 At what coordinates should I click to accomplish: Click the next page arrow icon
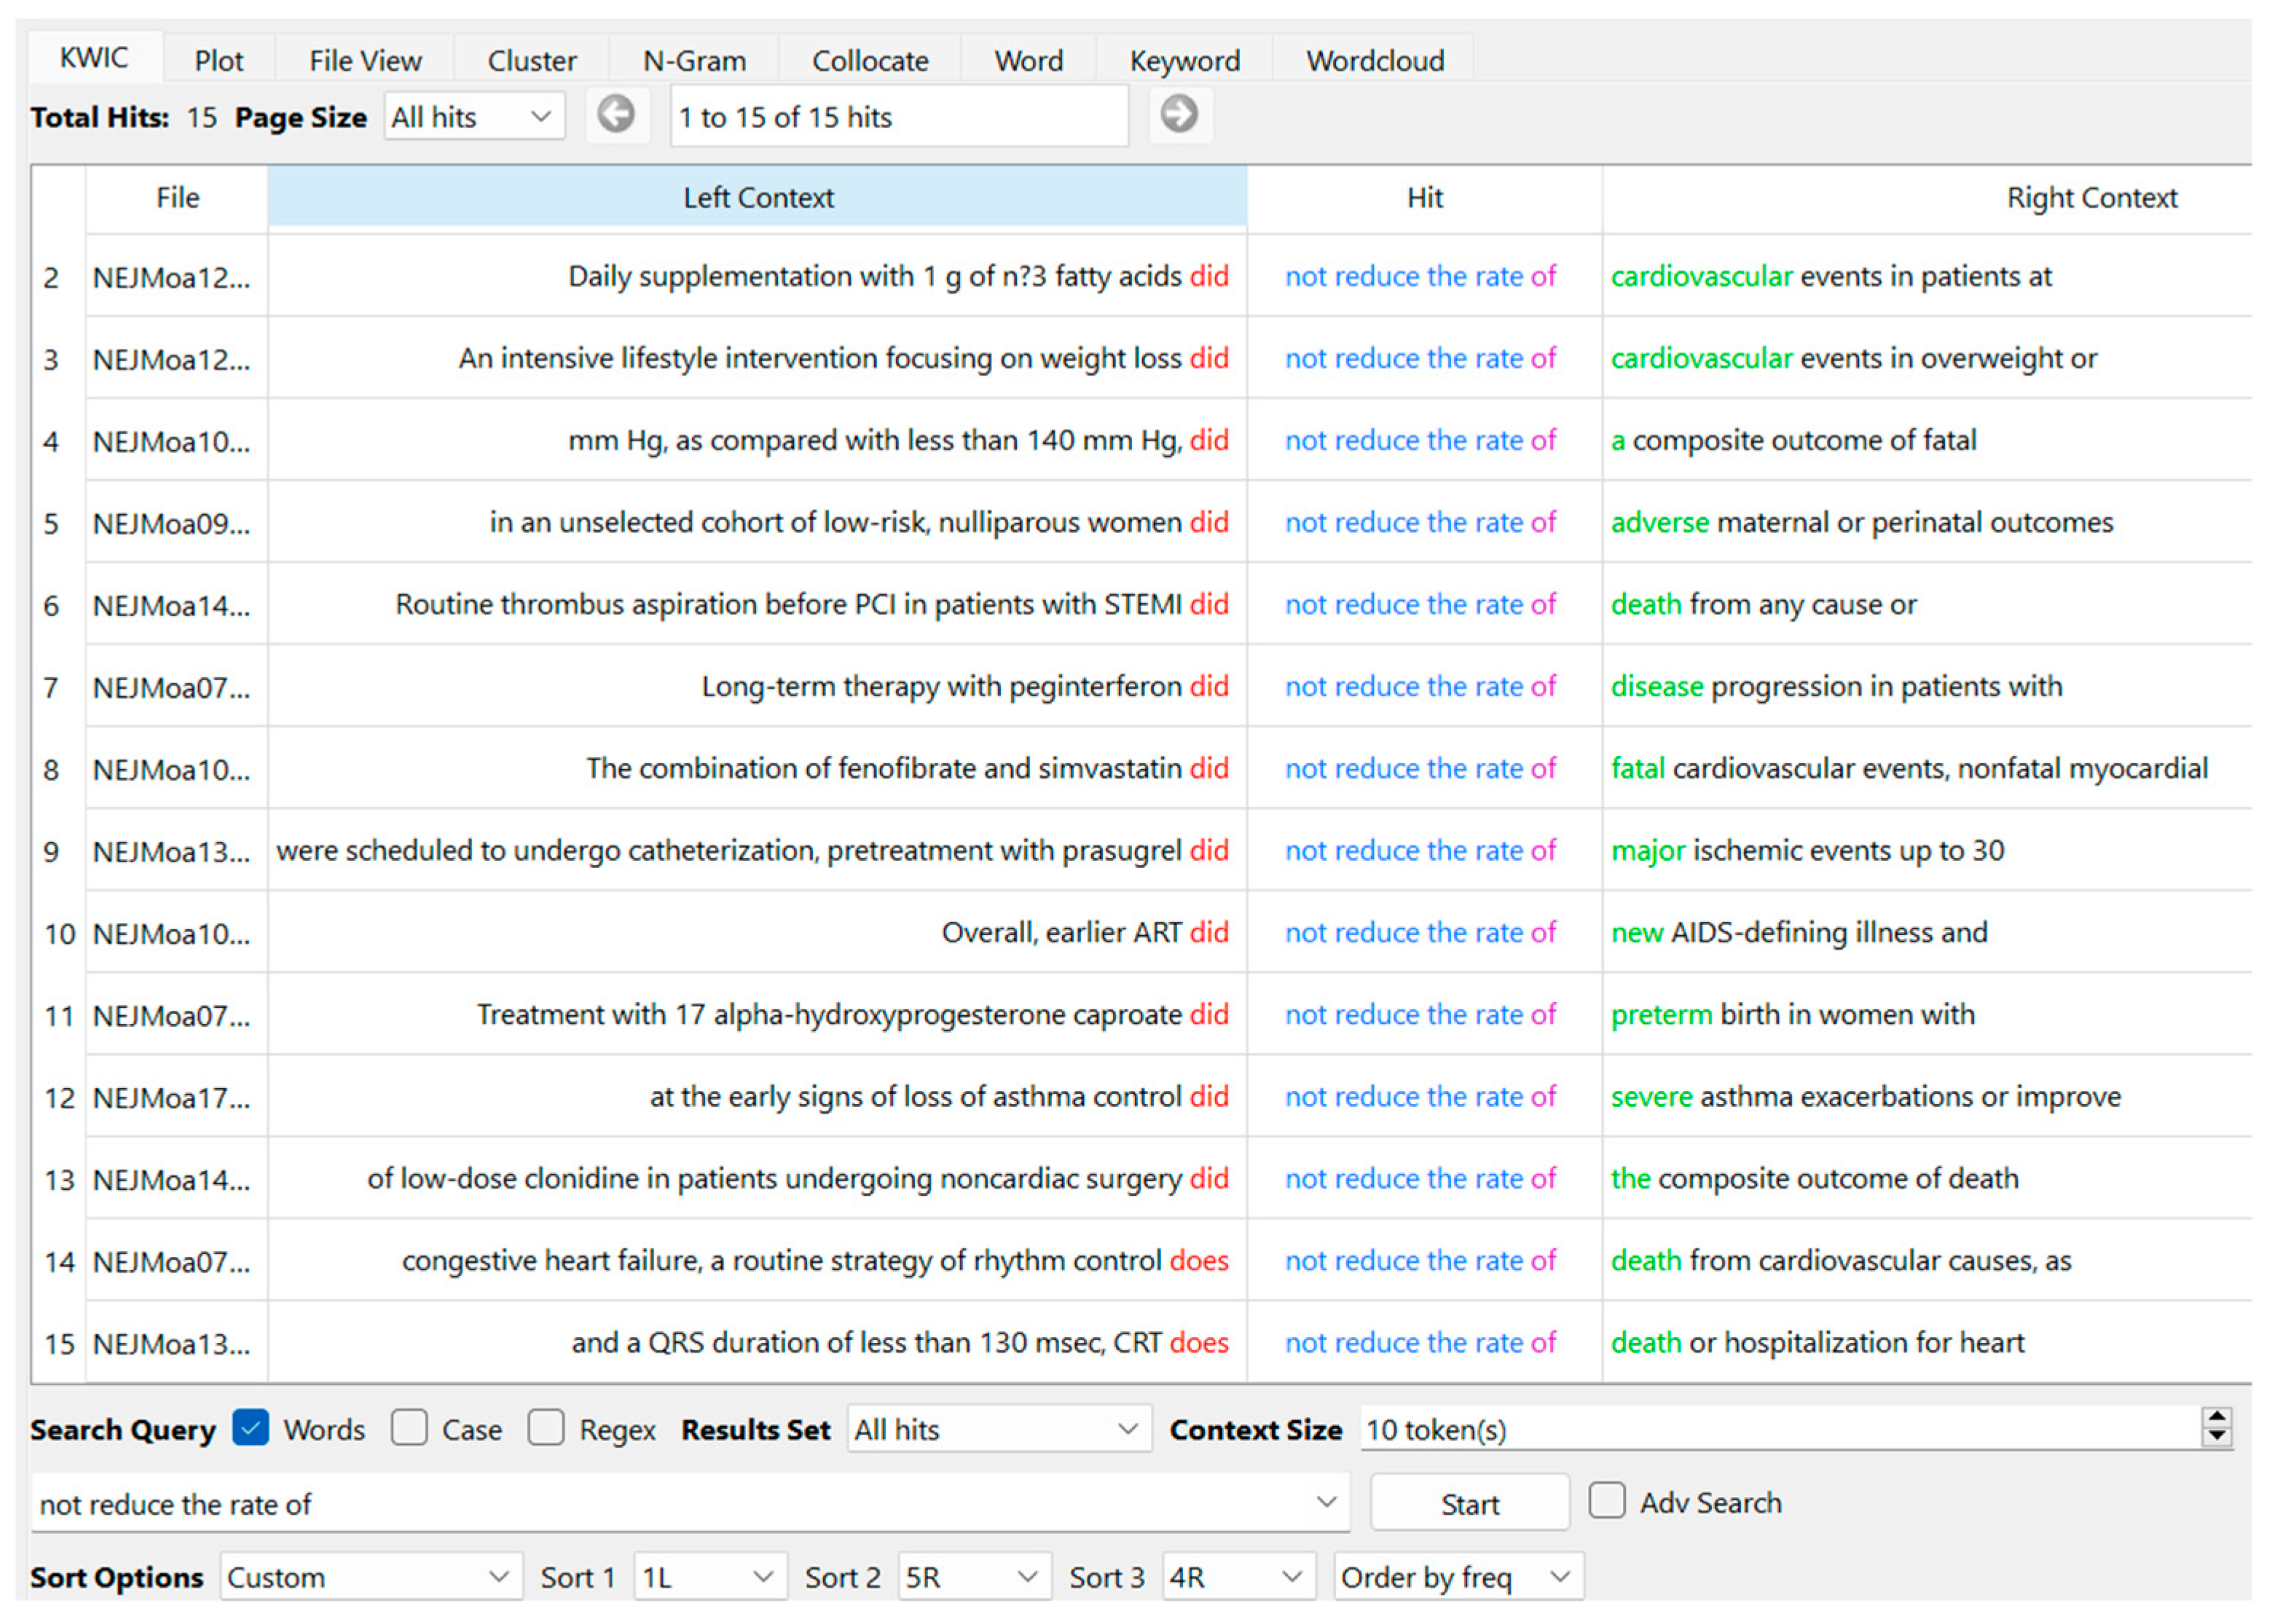(x=1179, y=115)
